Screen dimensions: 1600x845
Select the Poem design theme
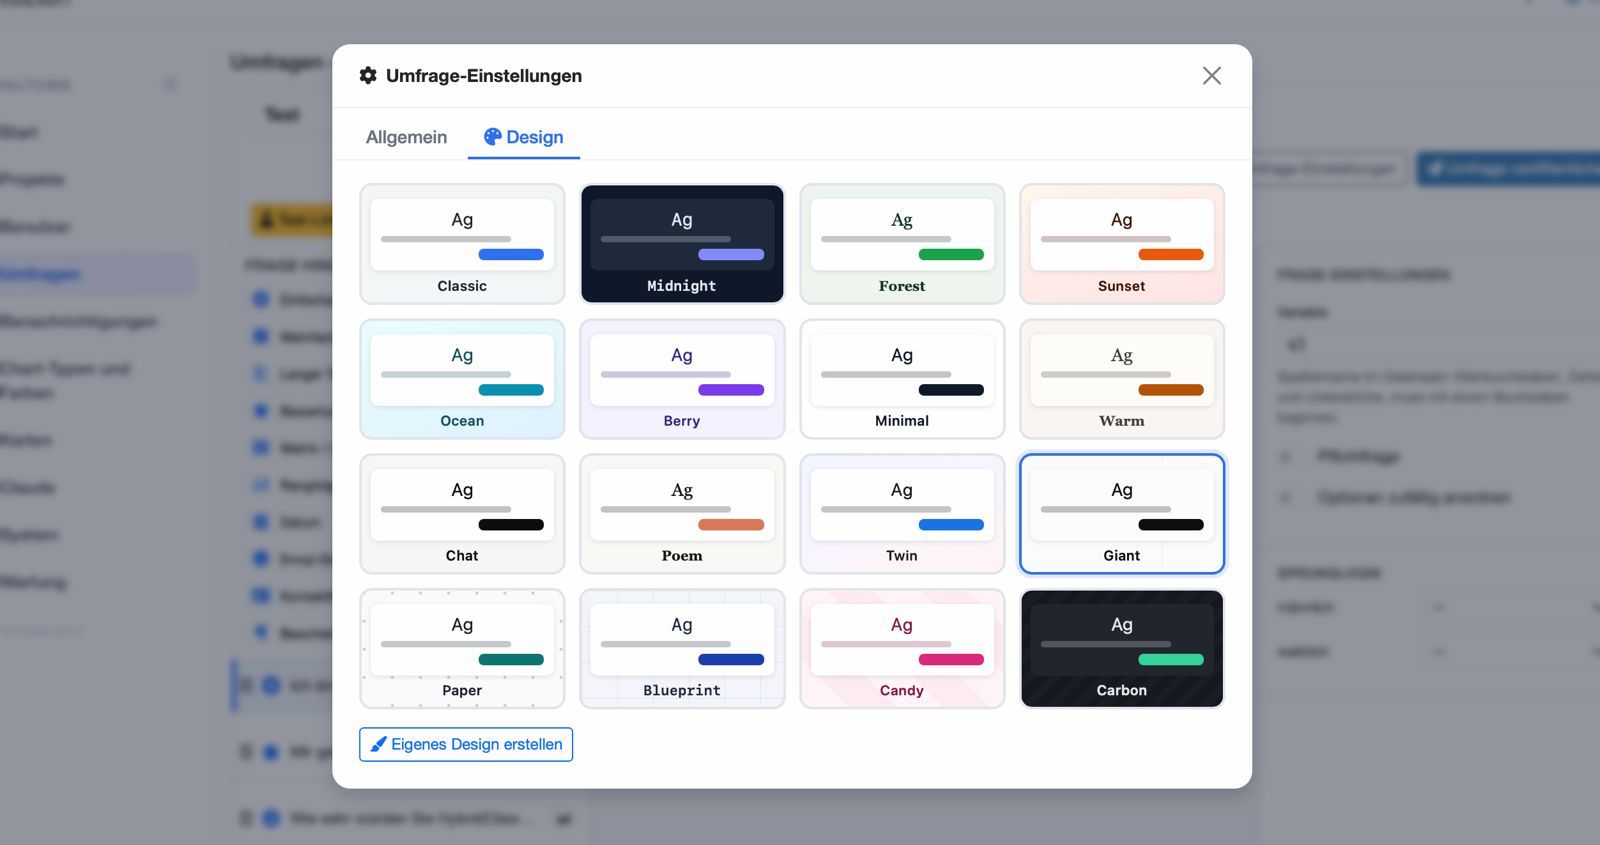(682, 514)
